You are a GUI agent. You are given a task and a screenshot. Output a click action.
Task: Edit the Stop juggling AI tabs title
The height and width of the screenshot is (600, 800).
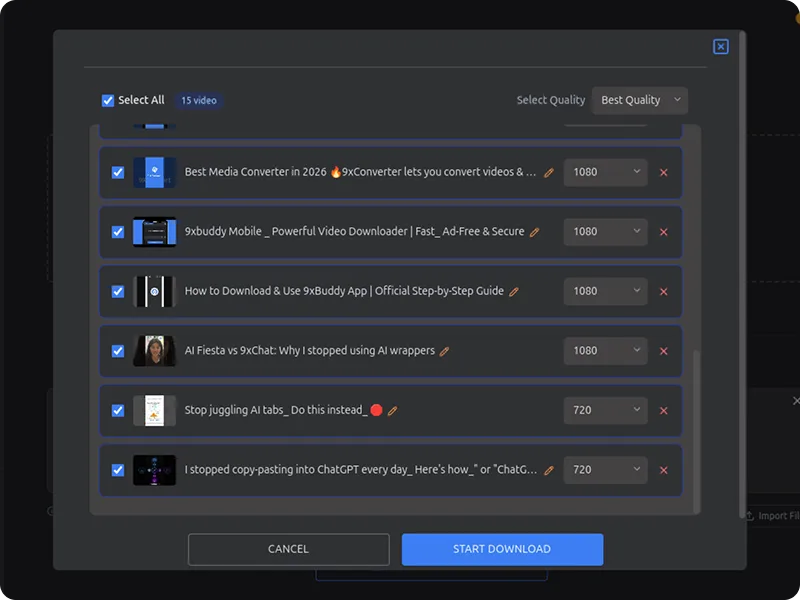pos(392,410)
